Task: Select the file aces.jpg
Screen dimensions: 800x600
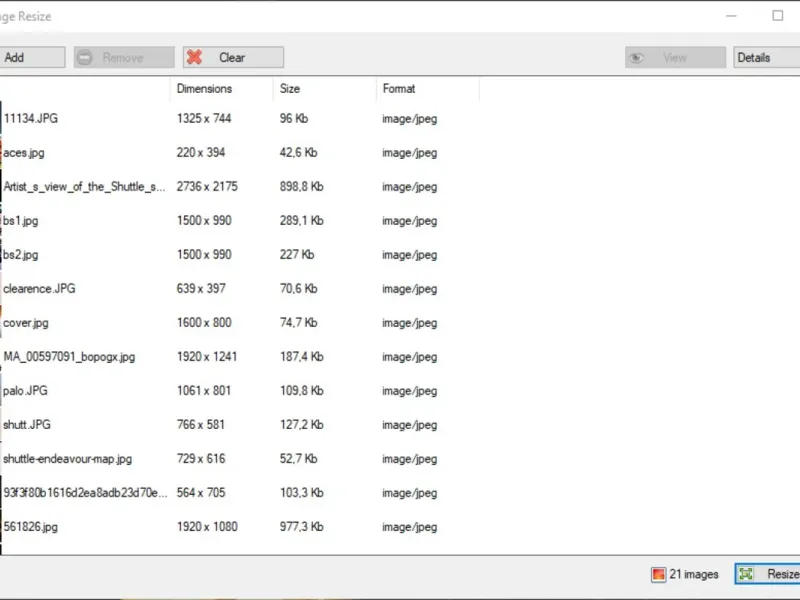Action: coord(23,153)
